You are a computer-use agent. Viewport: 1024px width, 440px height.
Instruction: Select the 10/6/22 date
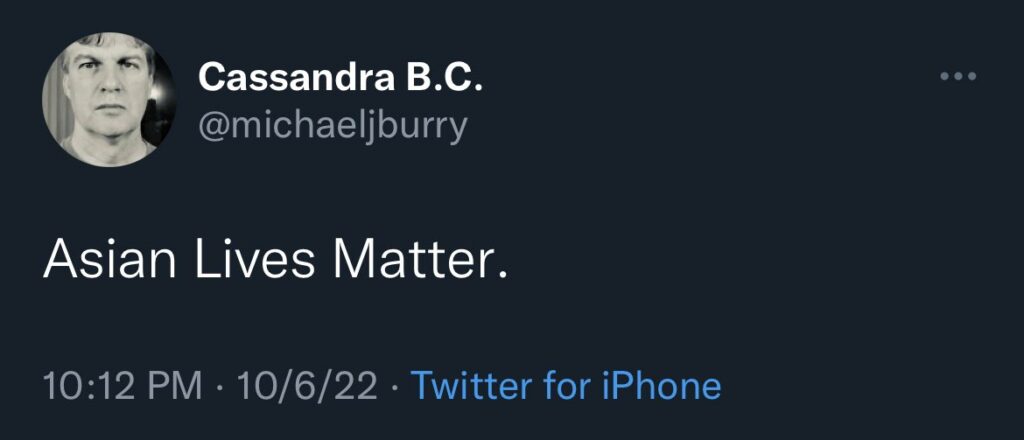pos(307,385)
